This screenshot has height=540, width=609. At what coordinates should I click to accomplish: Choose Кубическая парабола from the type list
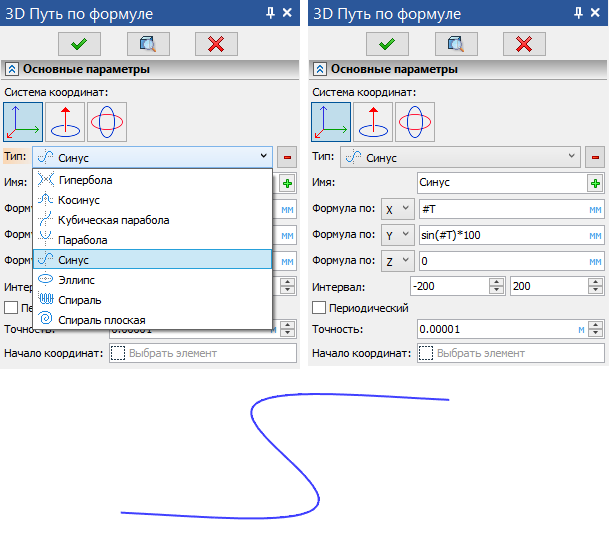113,220
